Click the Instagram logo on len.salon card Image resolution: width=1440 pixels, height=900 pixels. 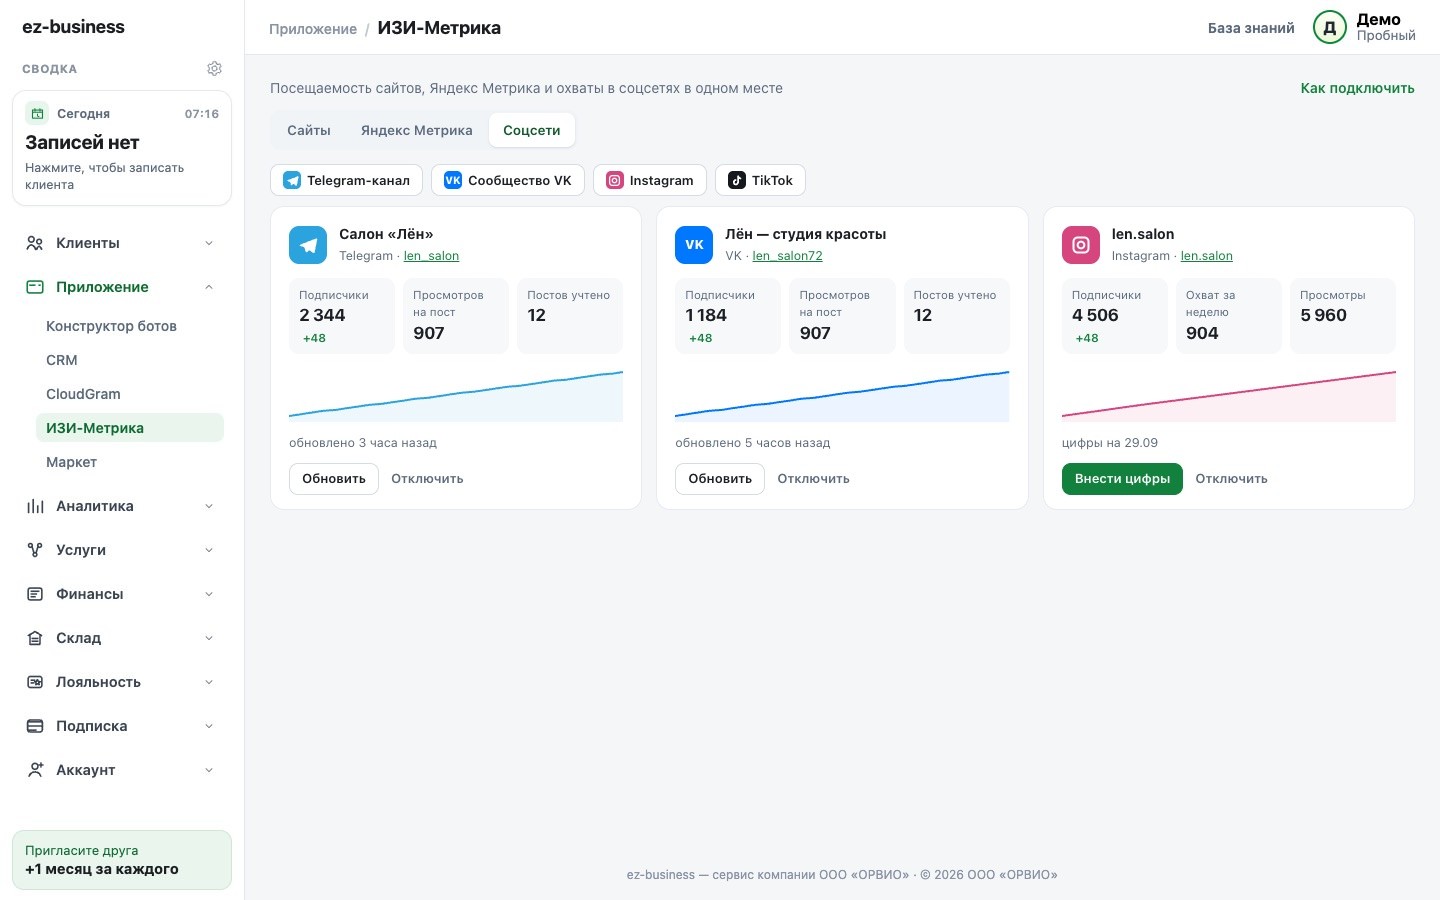(x=1081, y=245)
